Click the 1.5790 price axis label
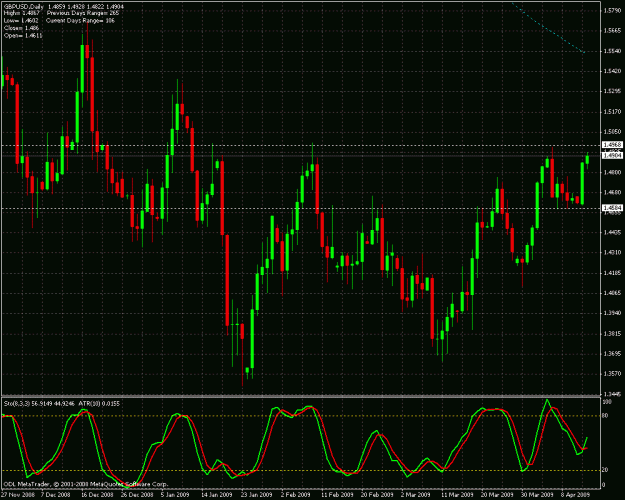 point(613,10)
